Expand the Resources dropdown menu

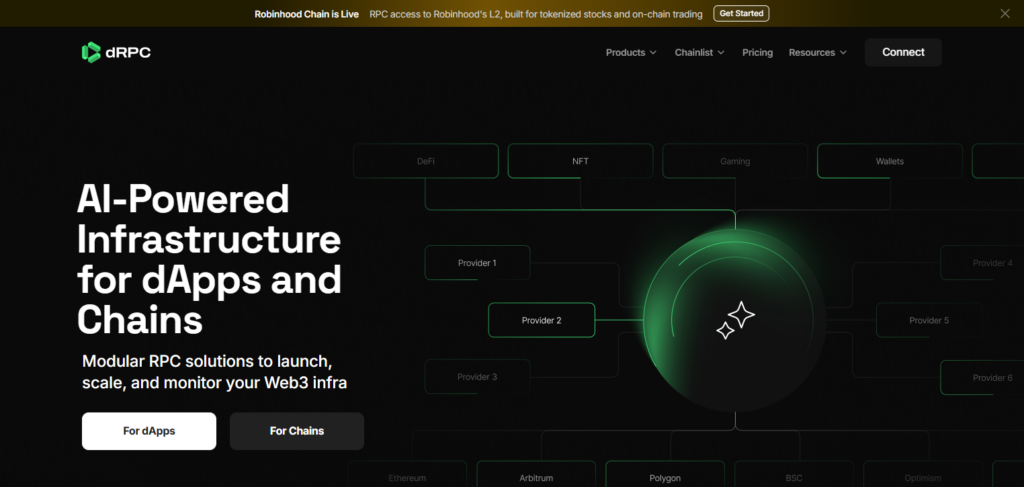(x=818, y=52)
